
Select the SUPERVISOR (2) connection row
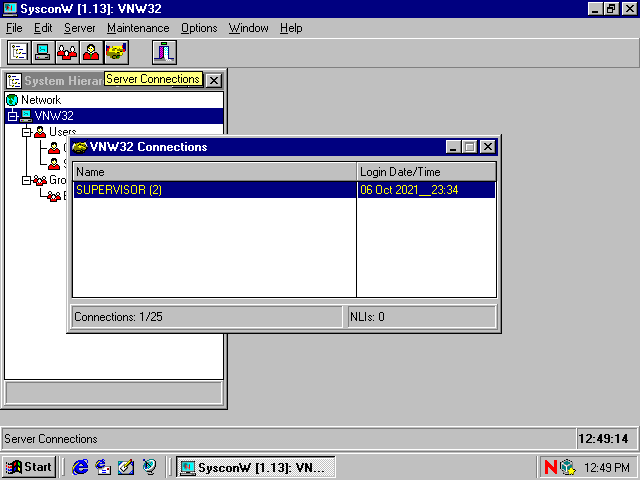215,190
